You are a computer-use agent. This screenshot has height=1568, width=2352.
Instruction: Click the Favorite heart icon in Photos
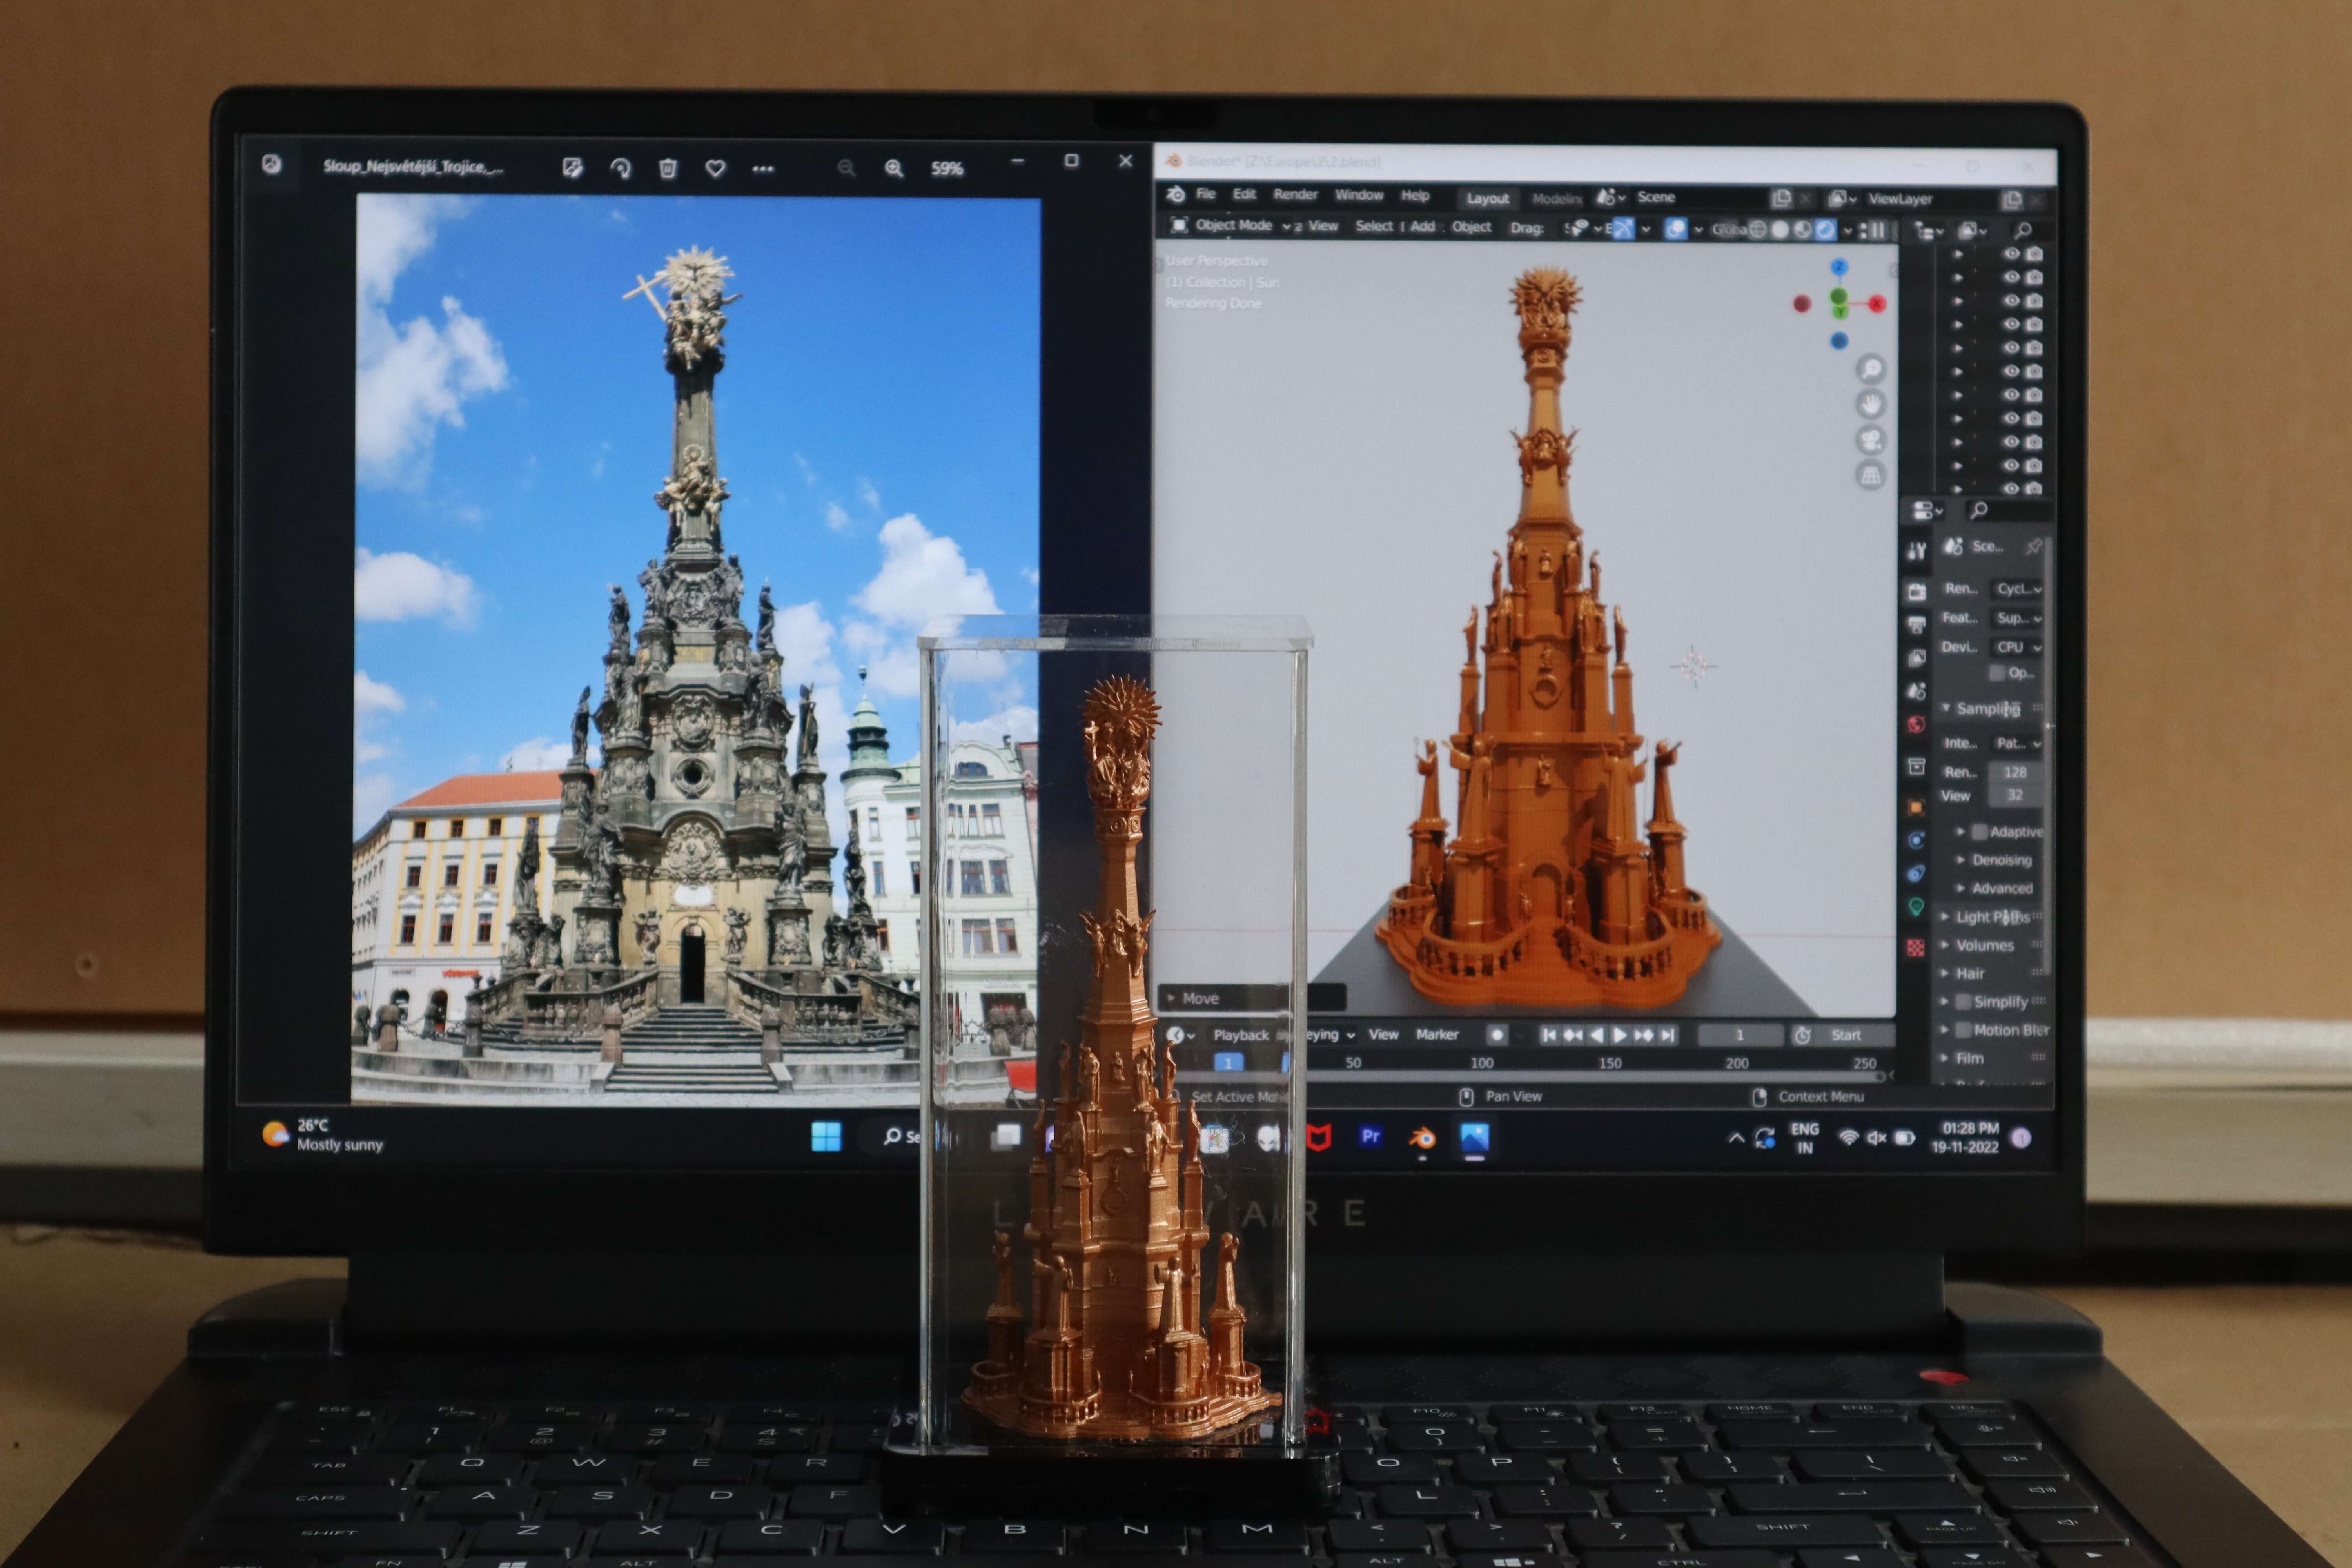[715, 168]
